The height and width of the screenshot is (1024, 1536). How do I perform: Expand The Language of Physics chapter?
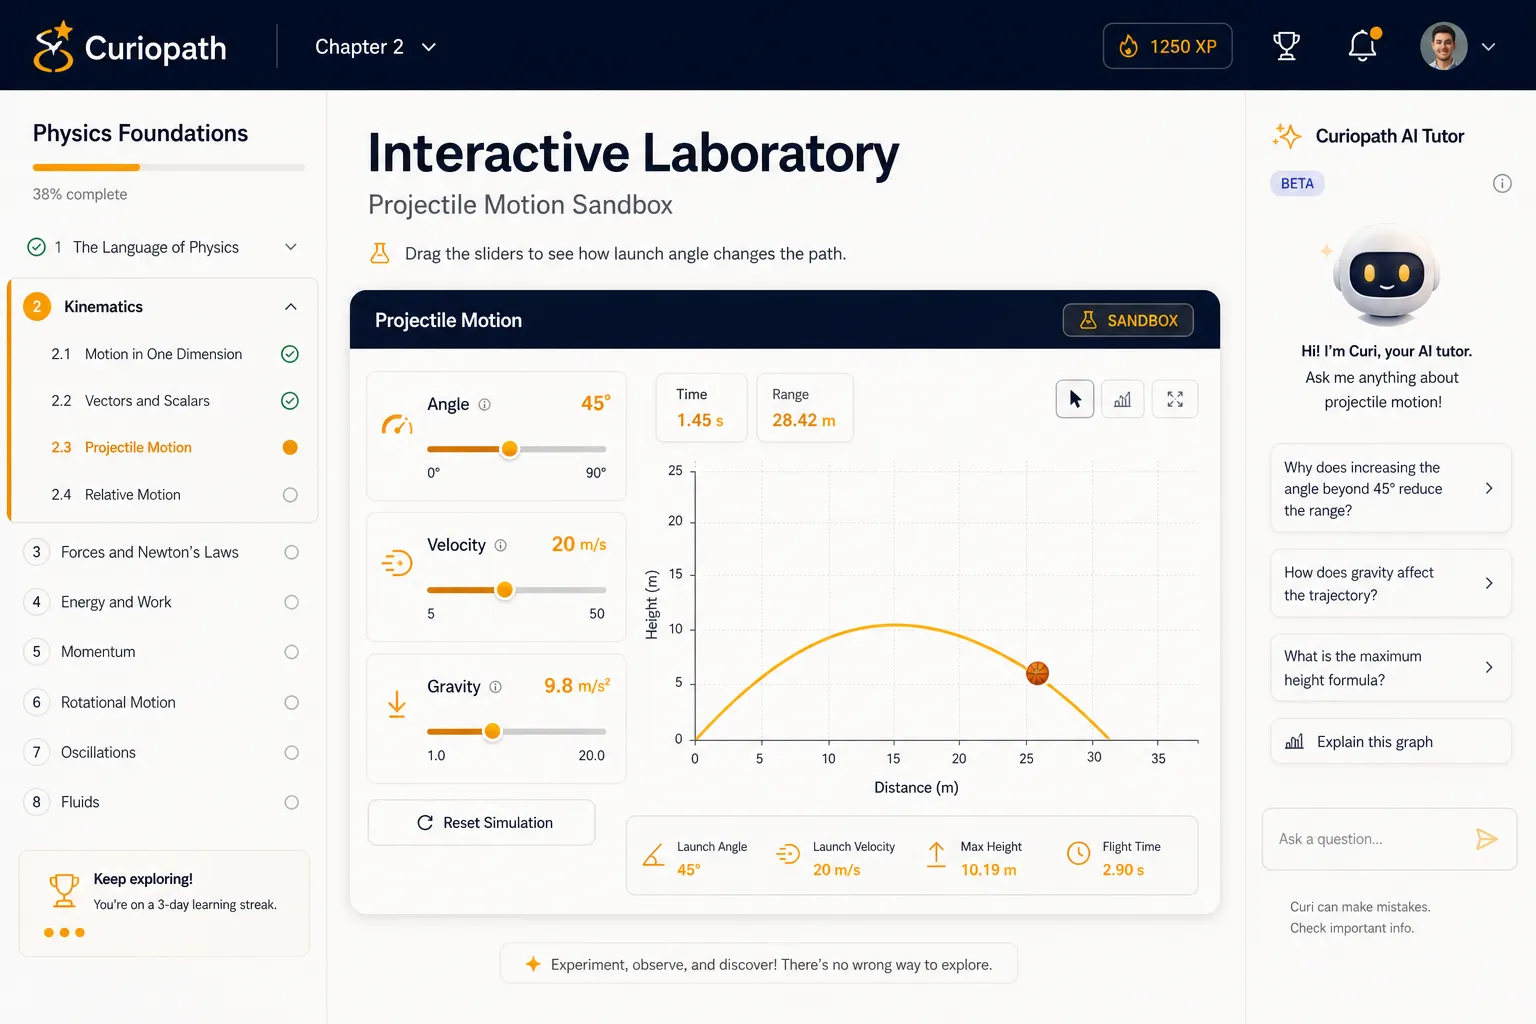(x=290, y=247)
